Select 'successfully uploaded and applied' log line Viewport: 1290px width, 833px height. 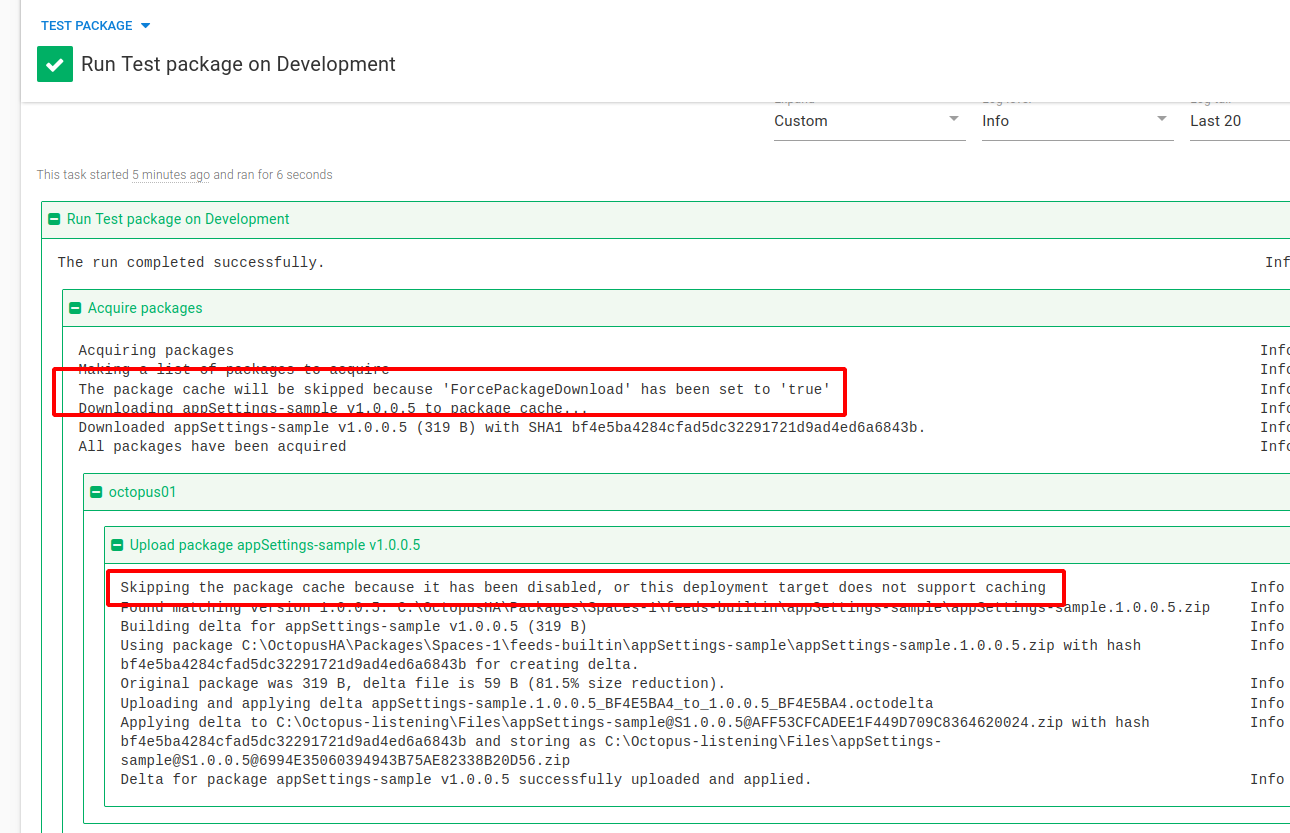click(466, 779)
